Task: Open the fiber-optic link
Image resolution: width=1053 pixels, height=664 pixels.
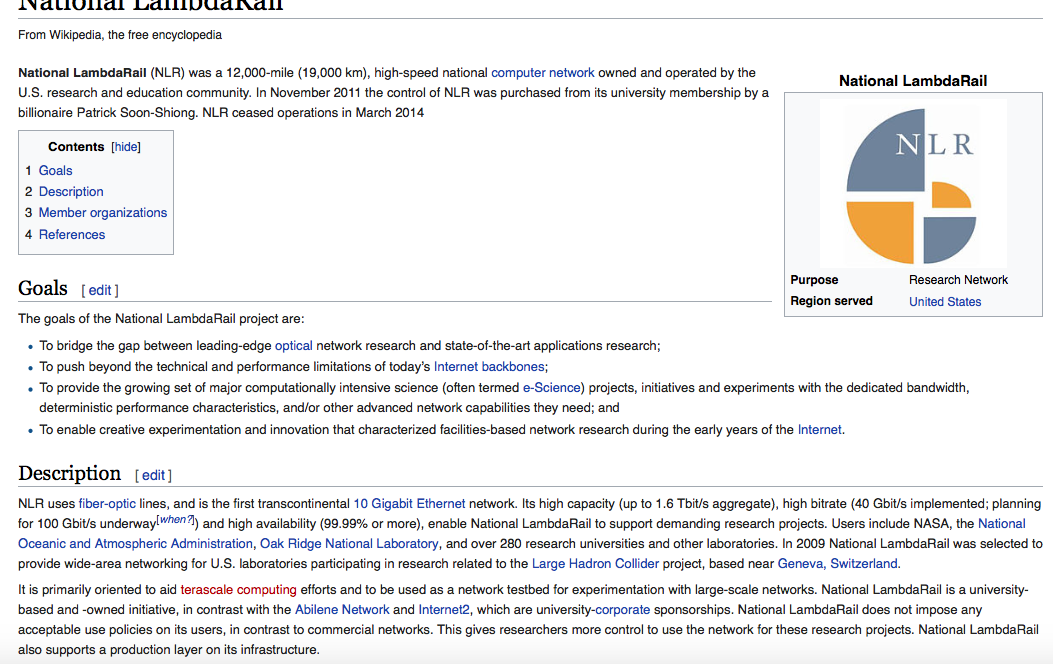Action: tap(106, 504)
